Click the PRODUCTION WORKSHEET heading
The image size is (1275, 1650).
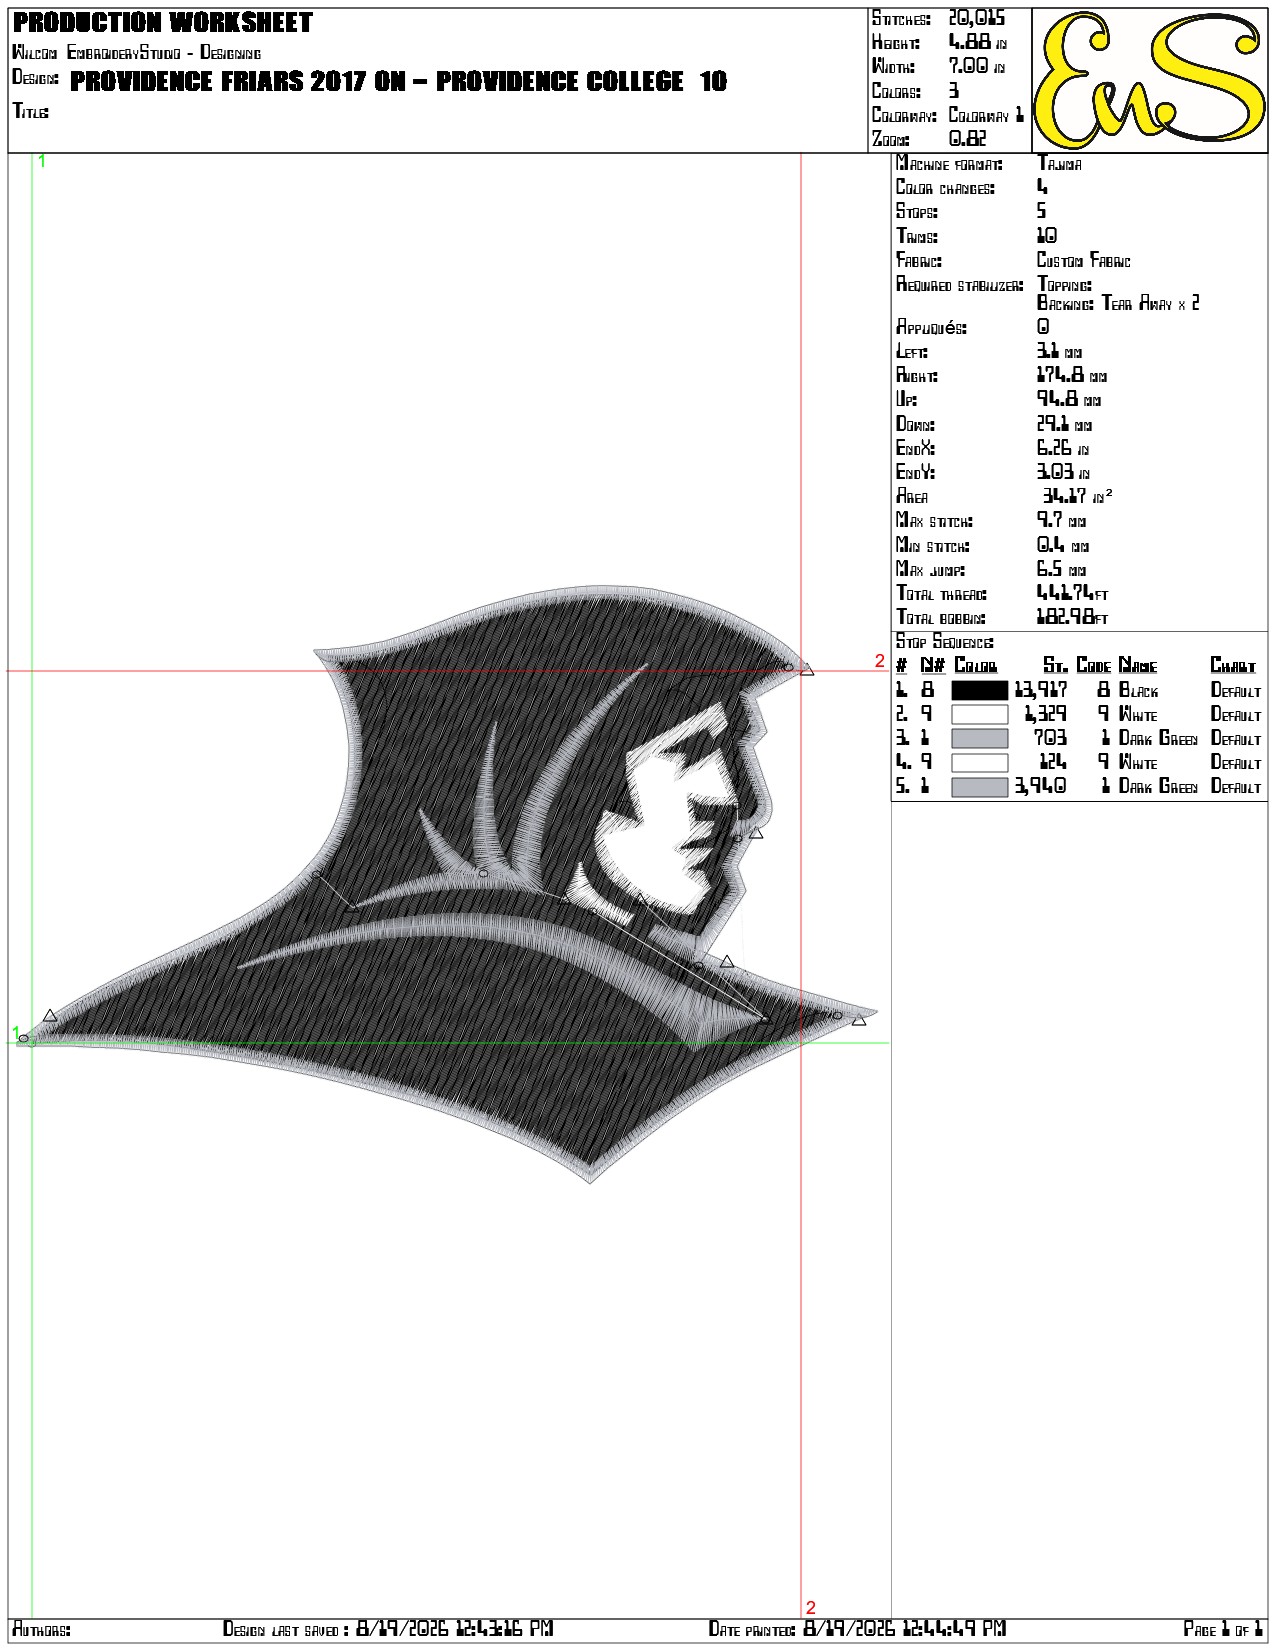coord(163,22)
